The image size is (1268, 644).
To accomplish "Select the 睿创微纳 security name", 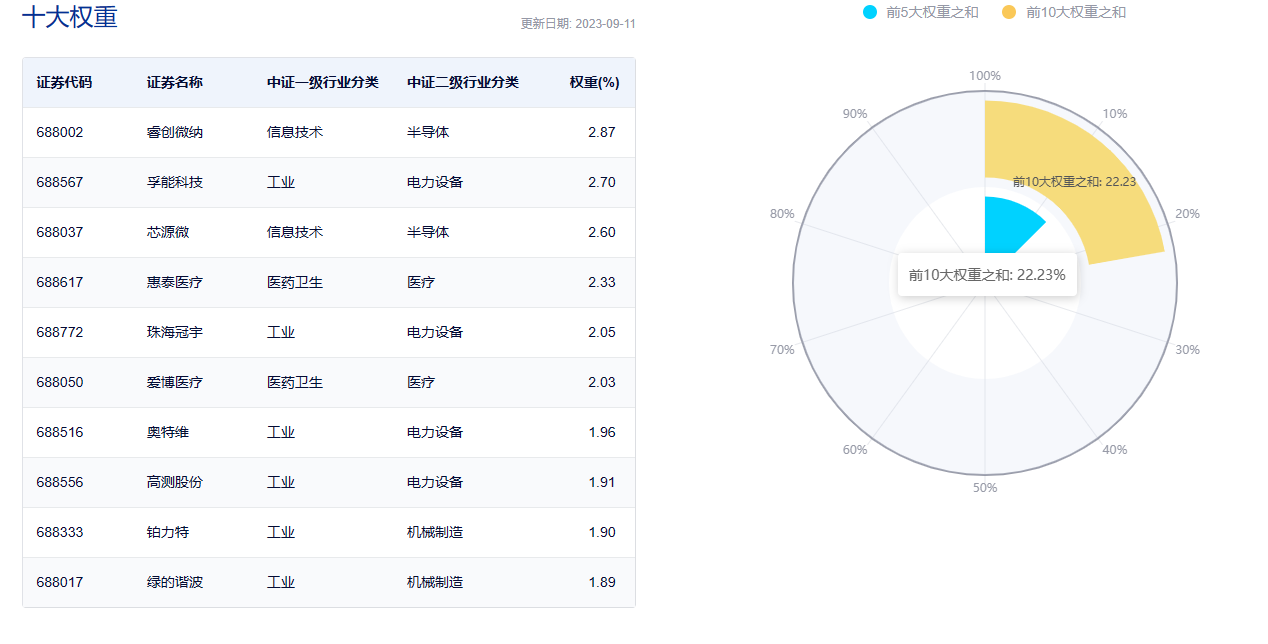I will (x=174, y=132).
